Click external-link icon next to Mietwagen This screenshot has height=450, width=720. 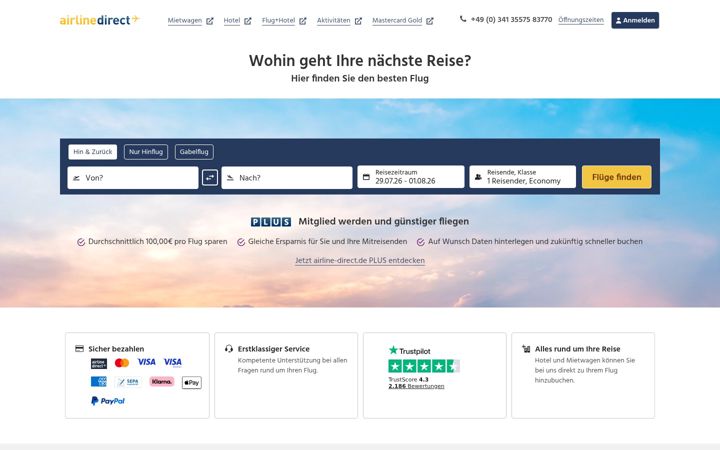[x=210, y=21]
